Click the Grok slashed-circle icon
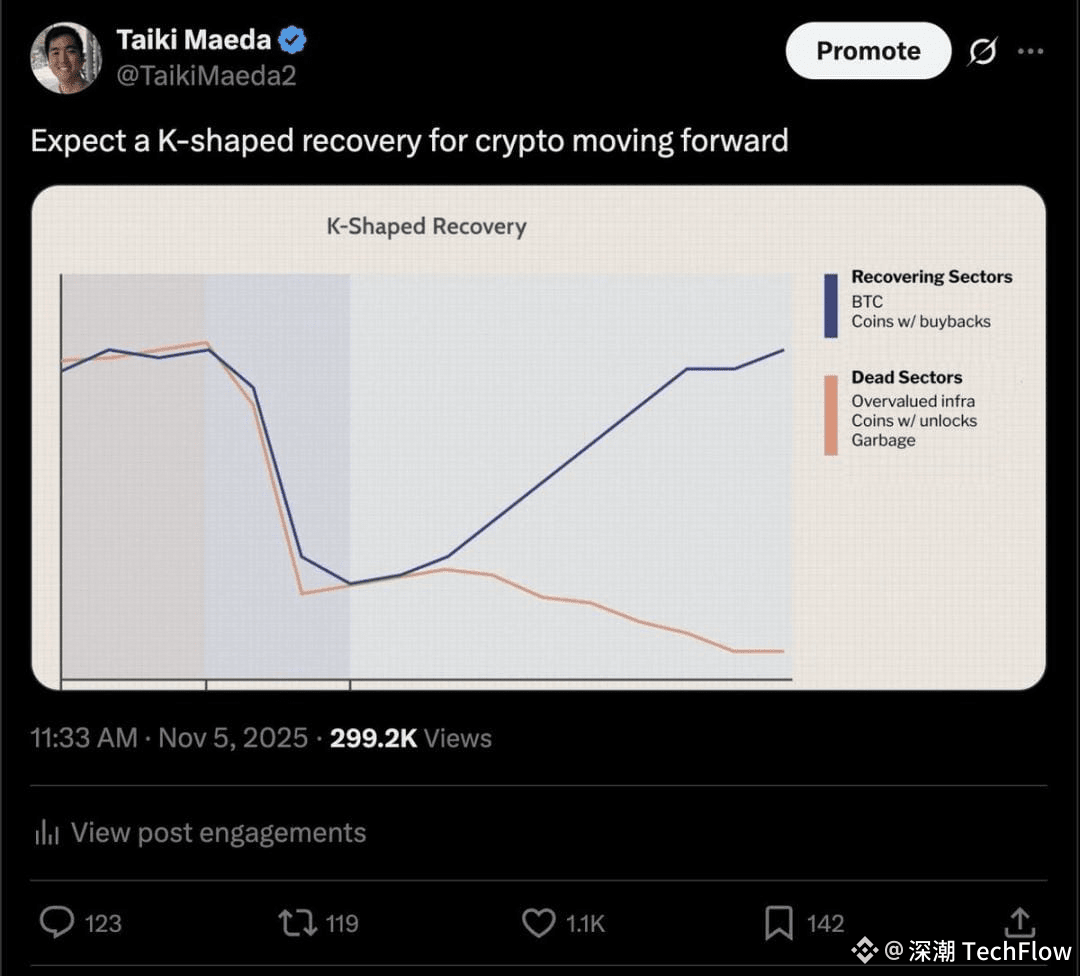Viewport: 1080px width, 976px height. pyautogui.click(x=982, y=52)
